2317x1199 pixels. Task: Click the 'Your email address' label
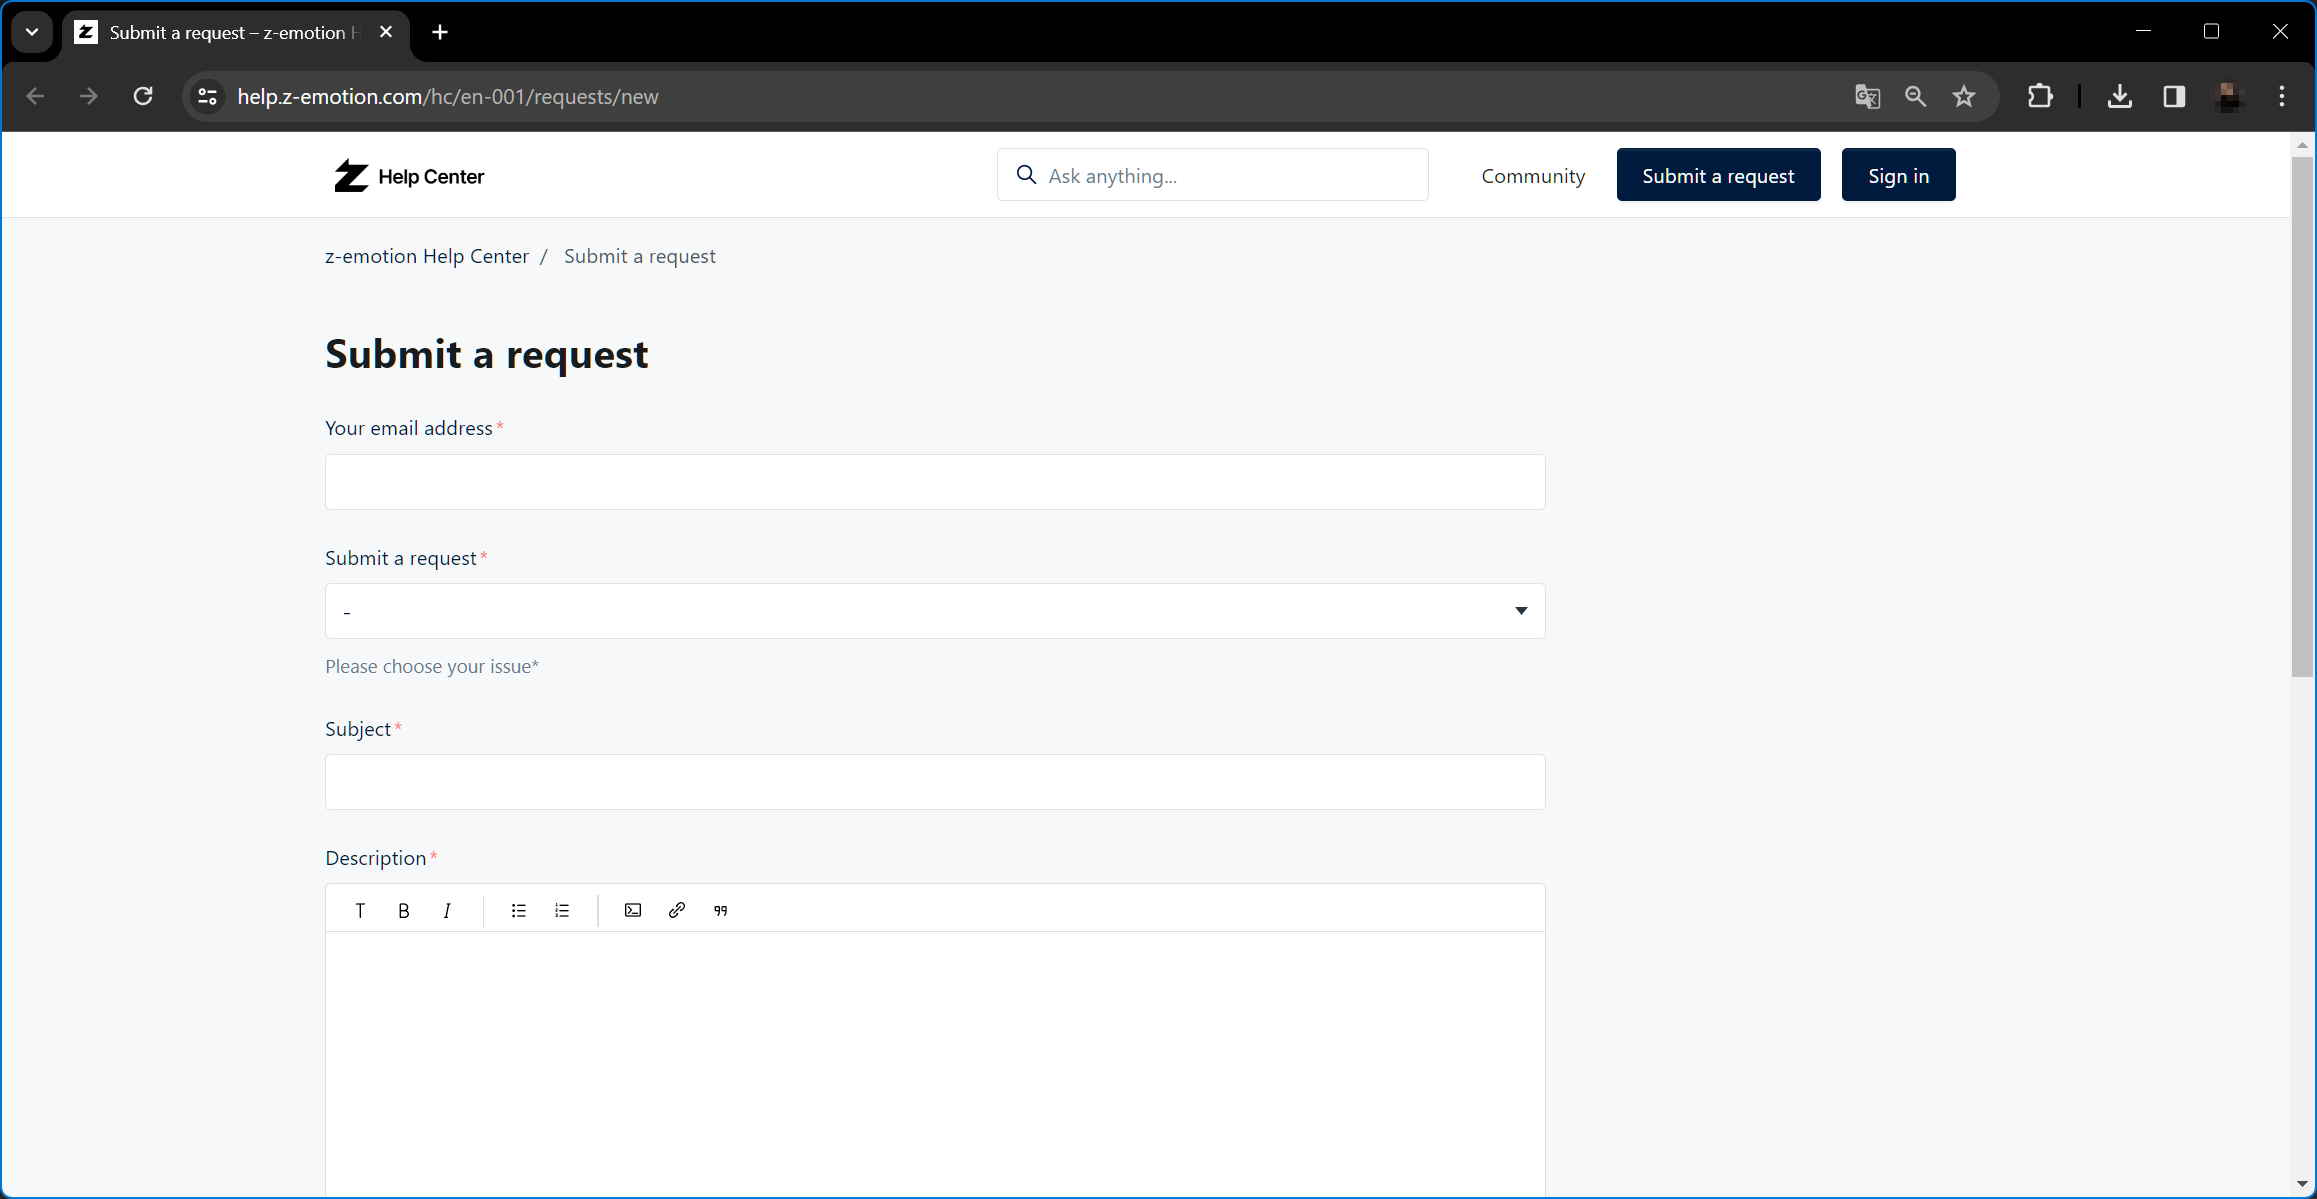pos(409,428)
